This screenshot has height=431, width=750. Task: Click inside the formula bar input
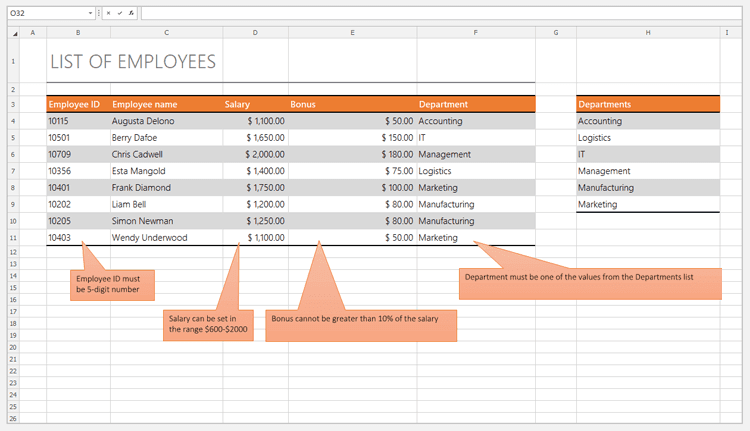(x=441, y=13)
